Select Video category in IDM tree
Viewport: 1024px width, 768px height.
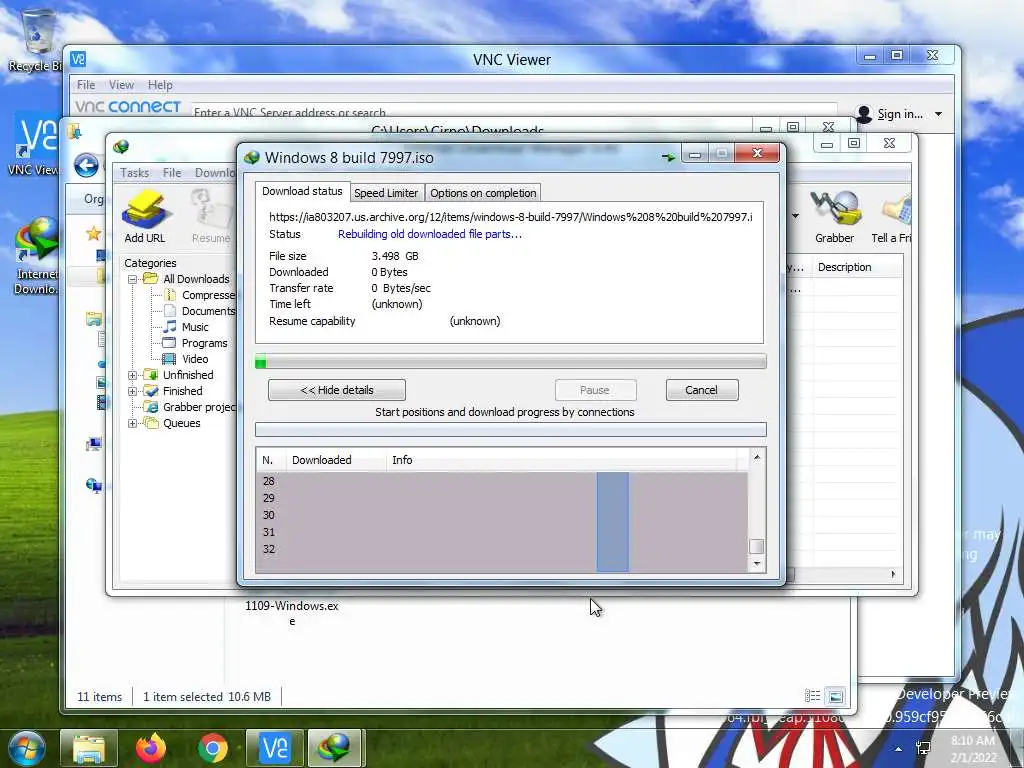tap(185, 359)
